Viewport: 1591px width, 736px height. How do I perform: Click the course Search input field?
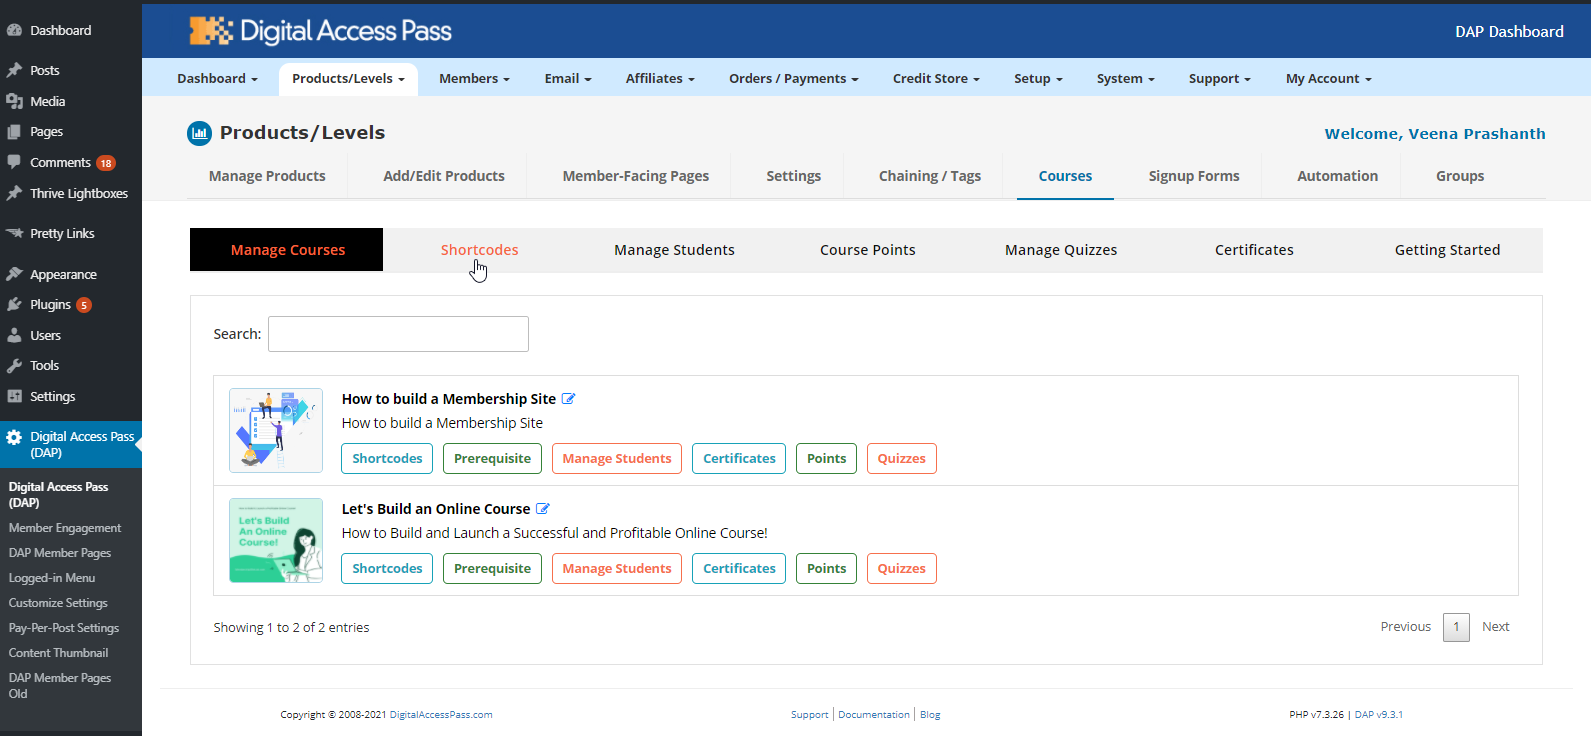click(398, 334)
